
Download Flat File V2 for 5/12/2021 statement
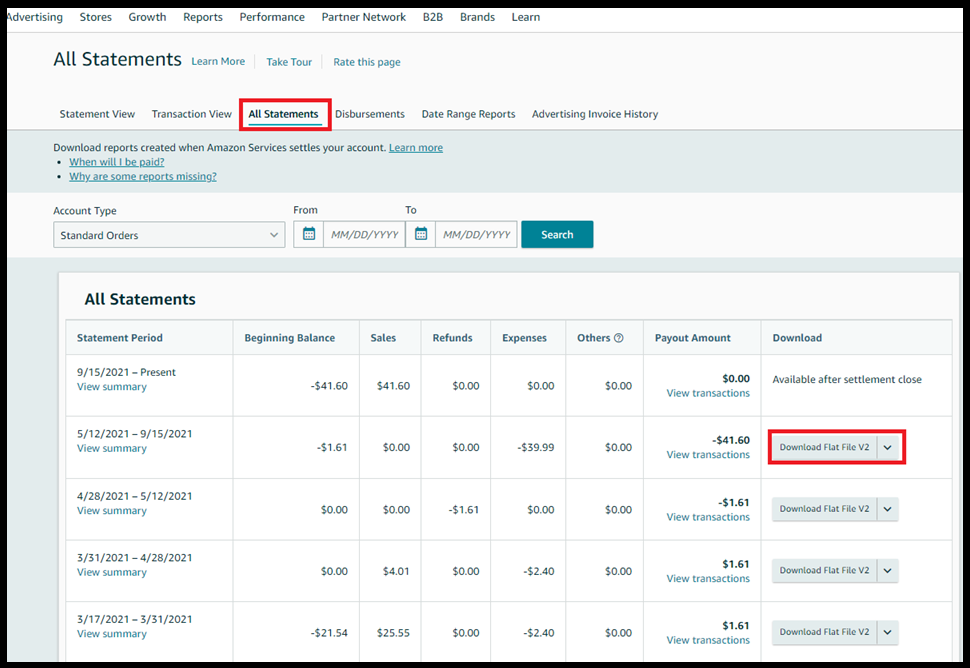(x=824, y=447)
